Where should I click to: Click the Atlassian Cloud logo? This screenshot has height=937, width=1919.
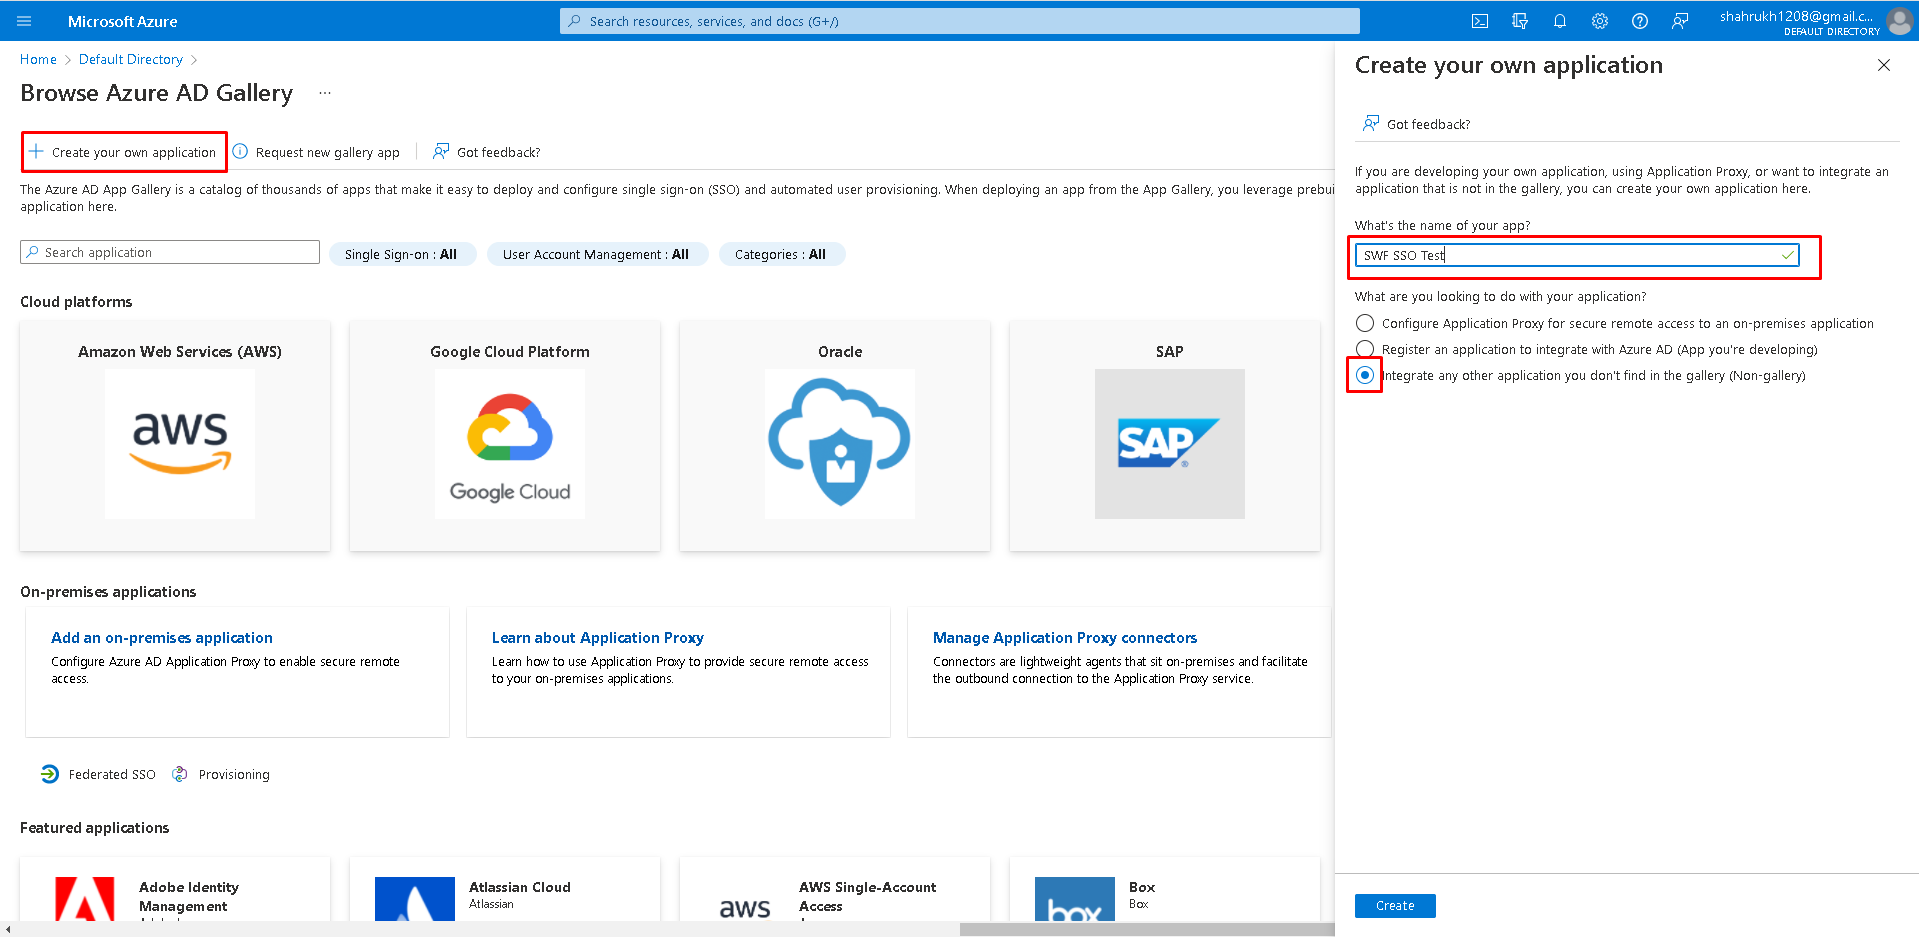pos(415,899)
